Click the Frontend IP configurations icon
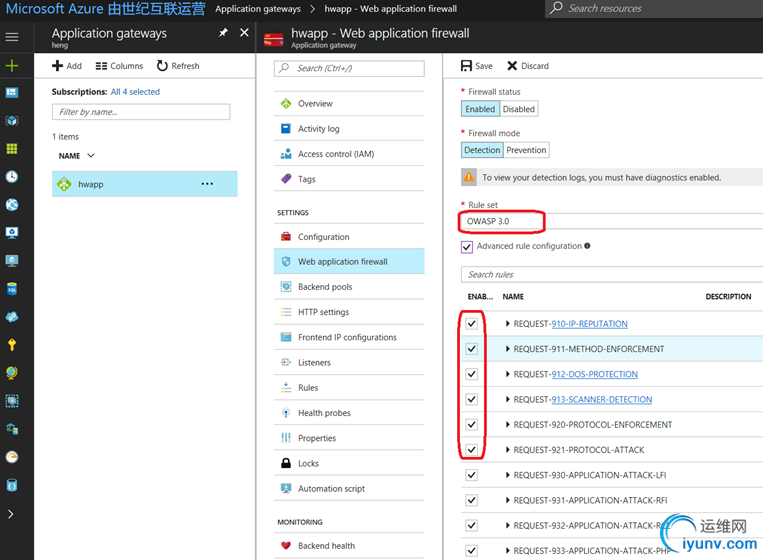The height and width of the screenshot is (560, 763). click(286, 337)
